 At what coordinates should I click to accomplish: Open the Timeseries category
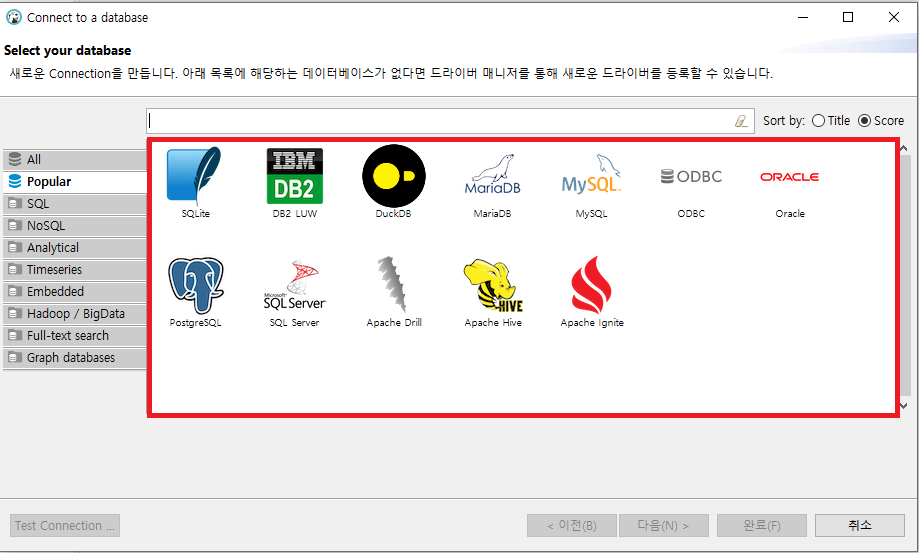[74, 269]
